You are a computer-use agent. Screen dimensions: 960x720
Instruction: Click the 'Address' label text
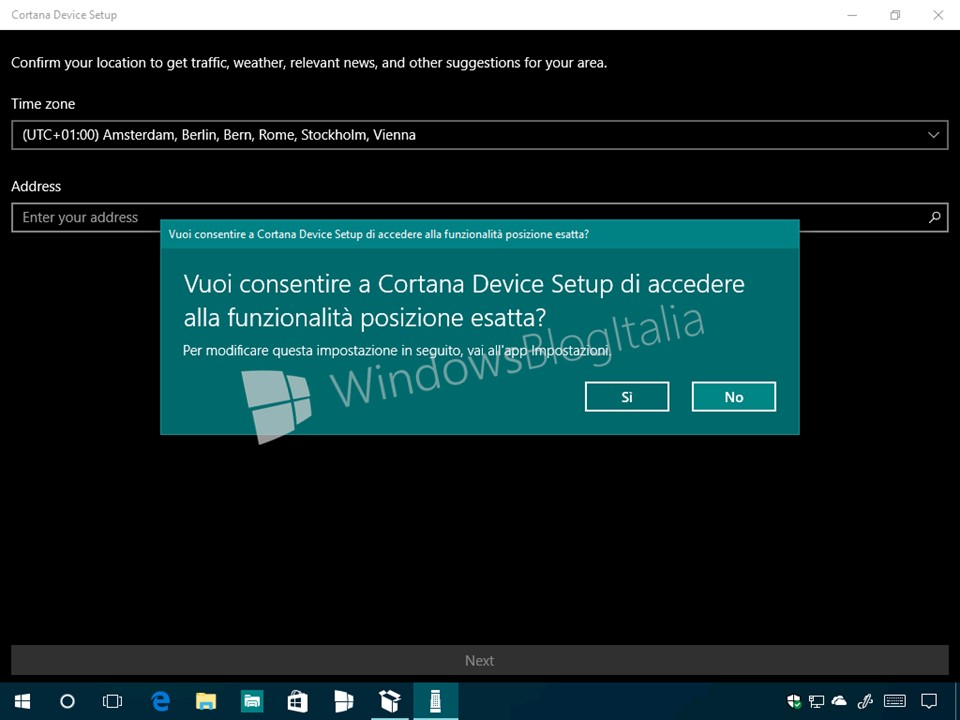point(36,186)
